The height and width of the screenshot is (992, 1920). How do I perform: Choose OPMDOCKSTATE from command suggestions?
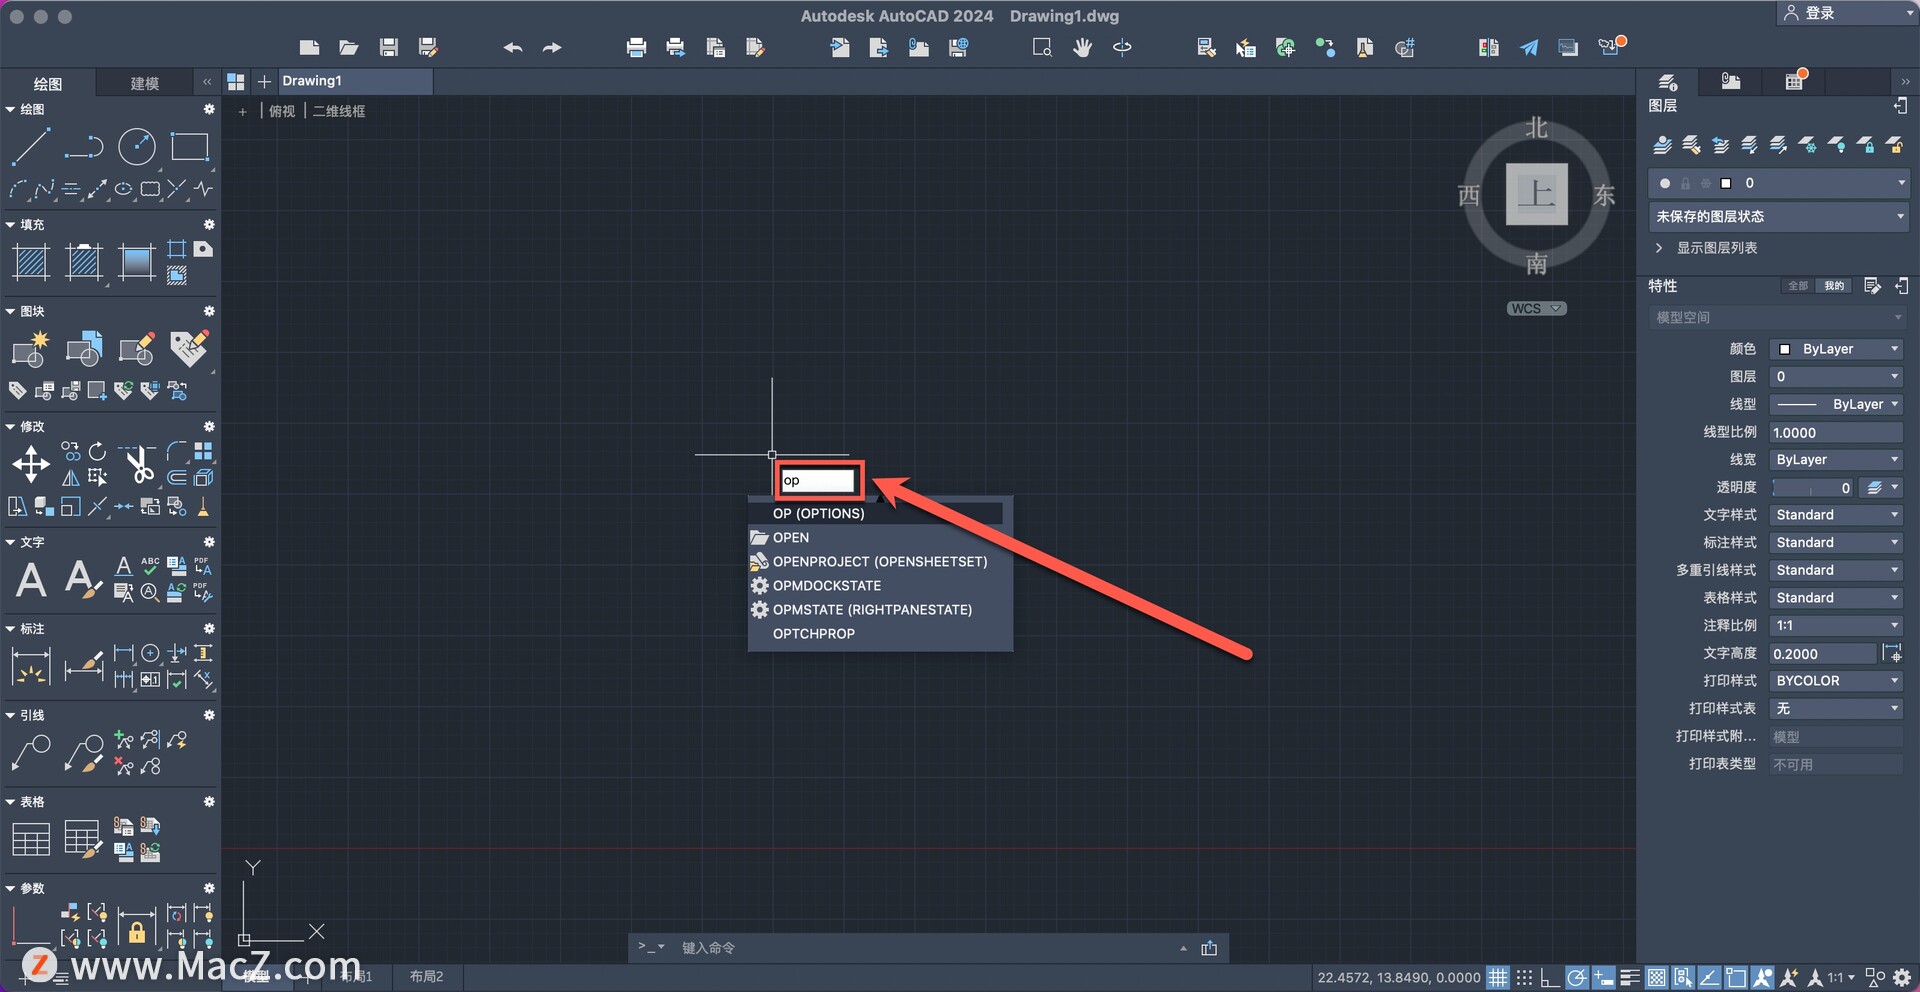coord(880,585)
